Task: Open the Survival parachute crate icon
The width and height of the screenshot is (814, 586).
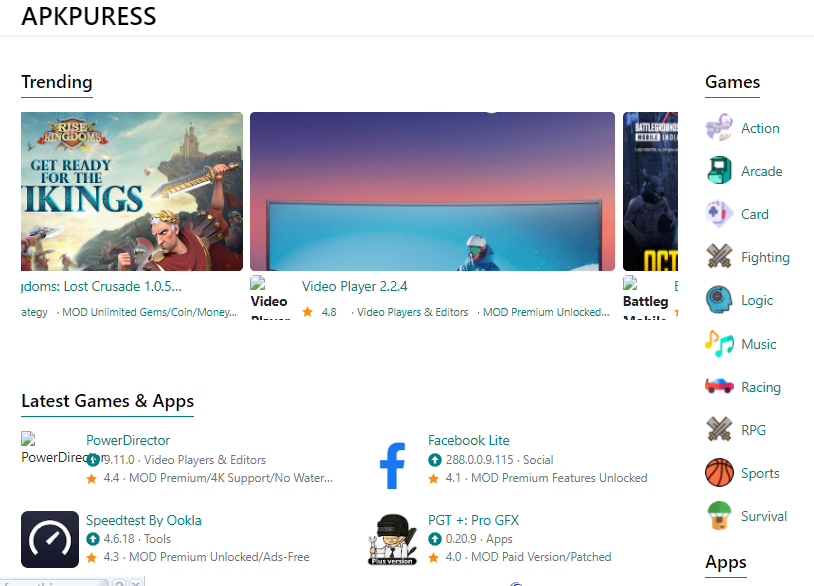Action: 719,516
